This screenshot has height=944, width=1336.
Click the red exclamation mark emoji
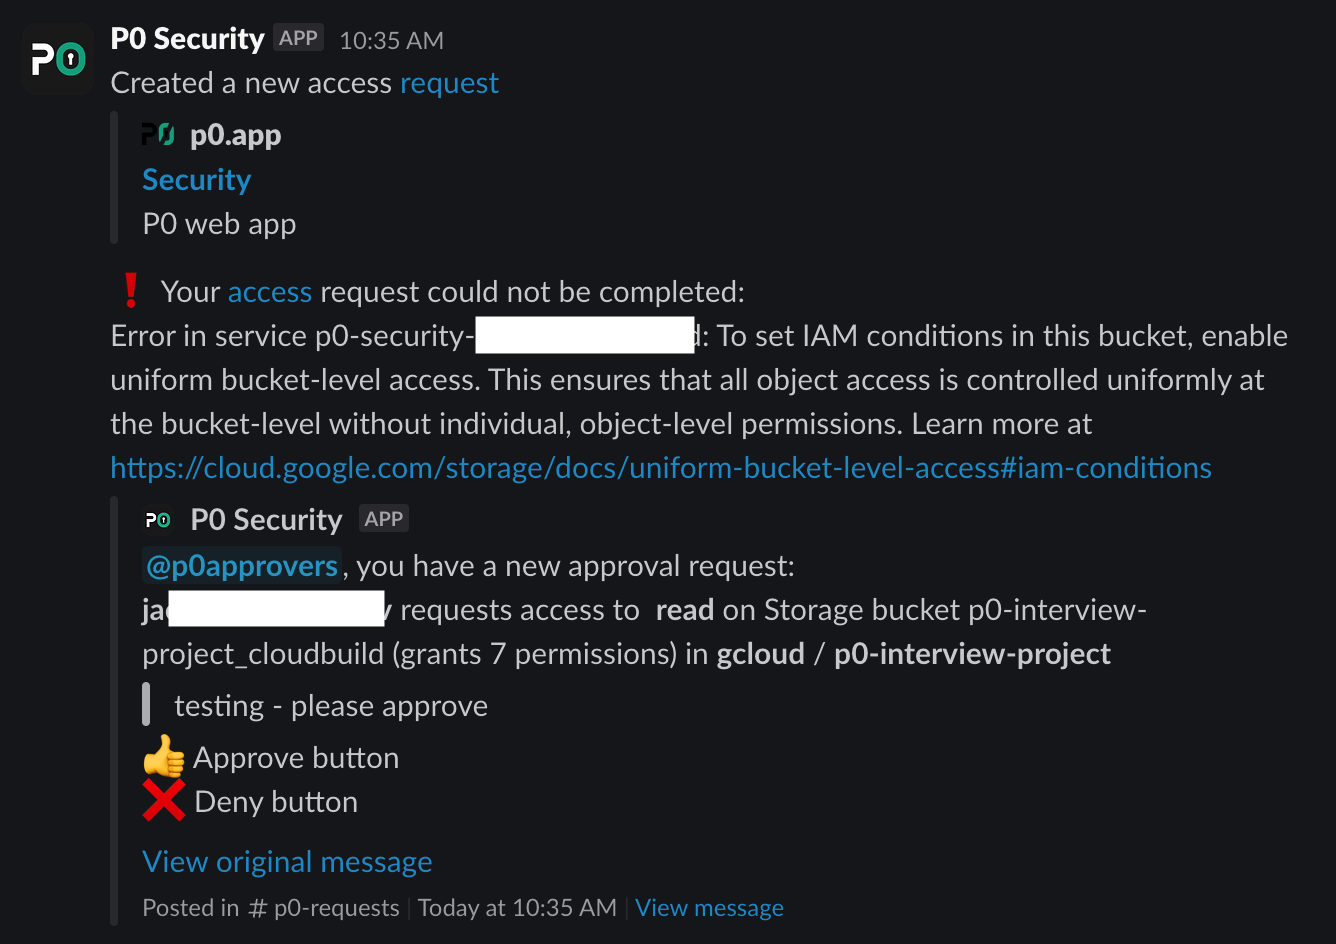click(x=130, y=291)
